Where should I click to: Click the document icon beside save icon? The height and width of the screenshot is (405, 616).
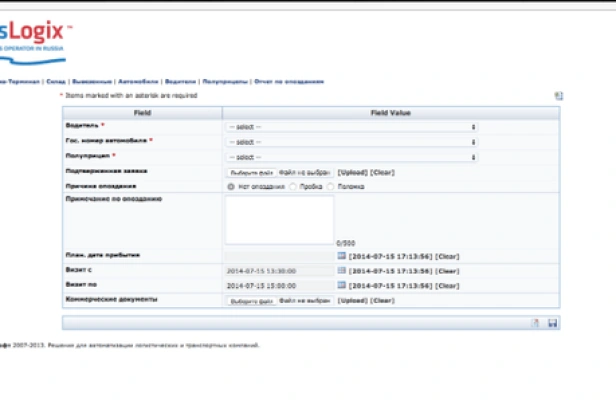tap(536, 322)
